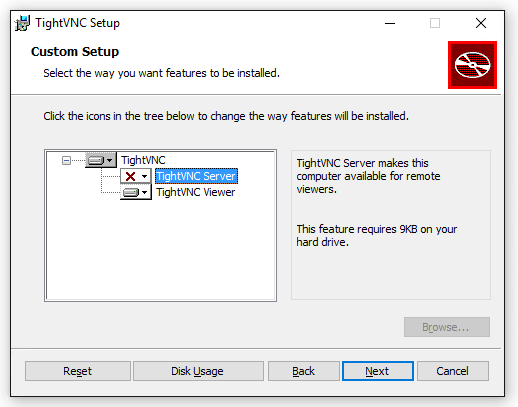Select the TightVNC Server tree item
518x407 pixels.
point(196,176)
